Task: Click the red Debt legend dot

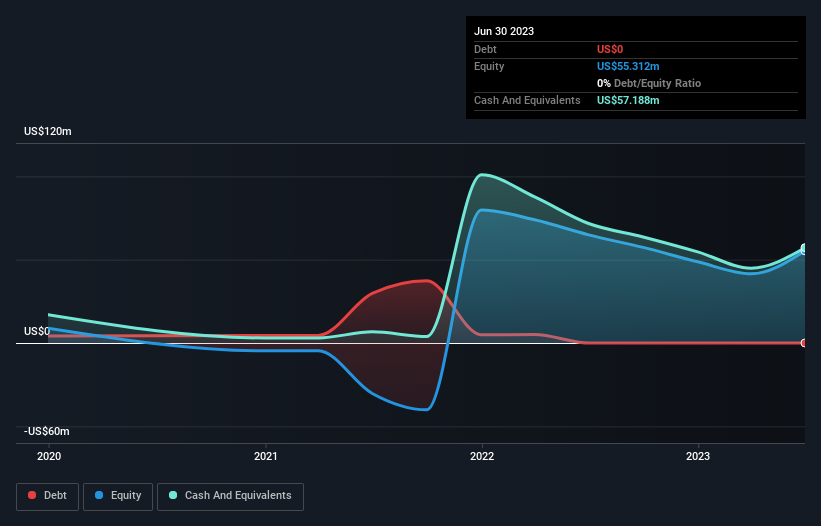Action: 32,495
